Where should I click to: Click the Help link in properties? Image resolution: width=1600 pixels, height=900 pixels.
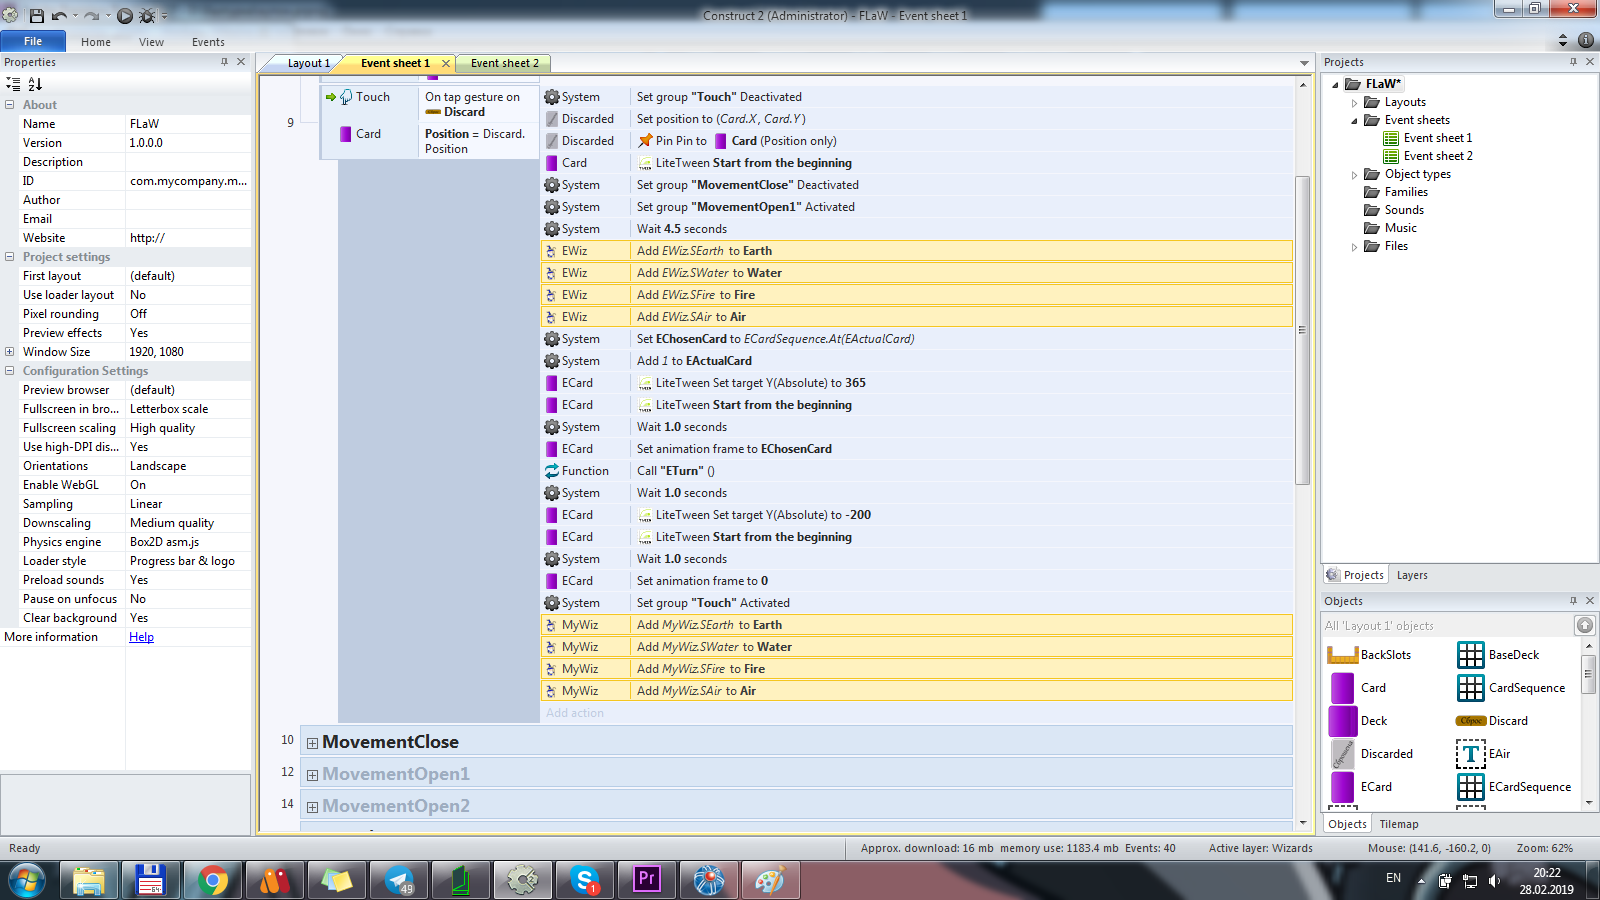tap(141, 637)
